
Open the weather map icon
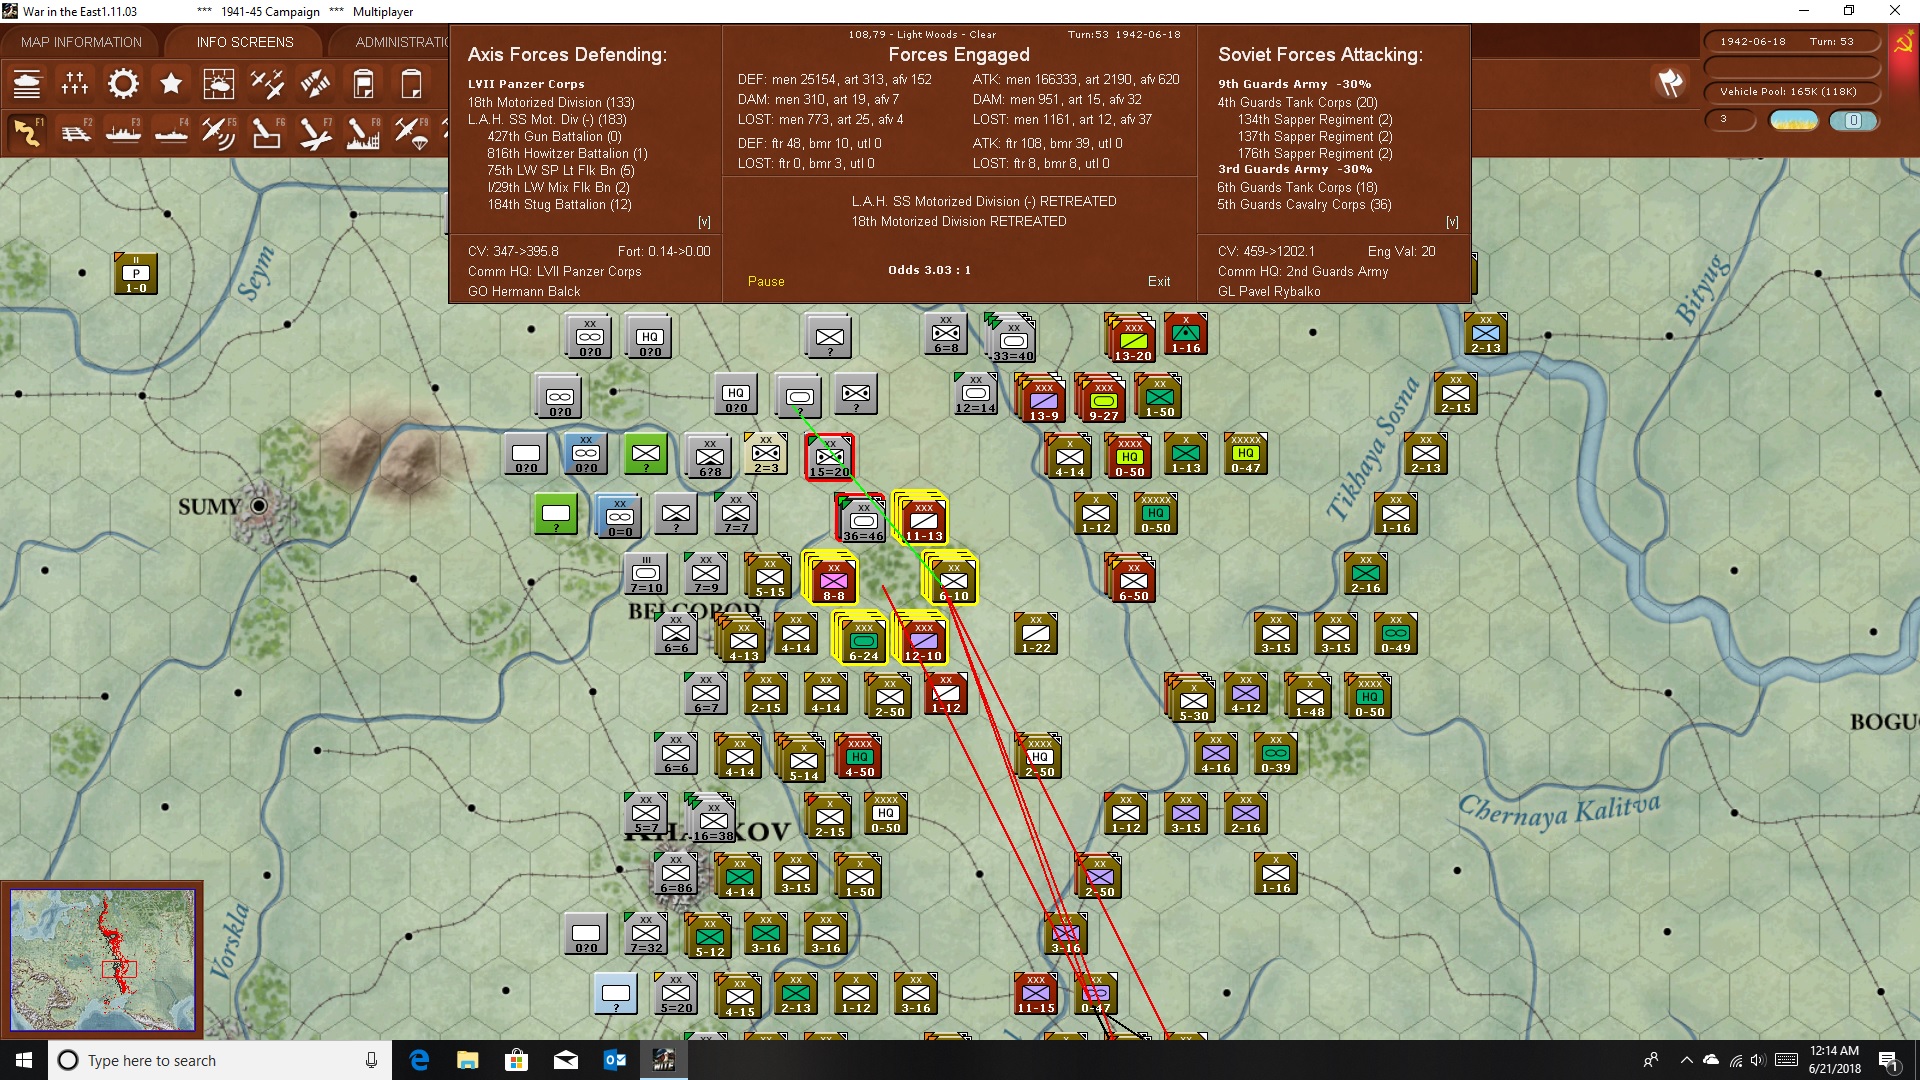(x=219, y=84)
